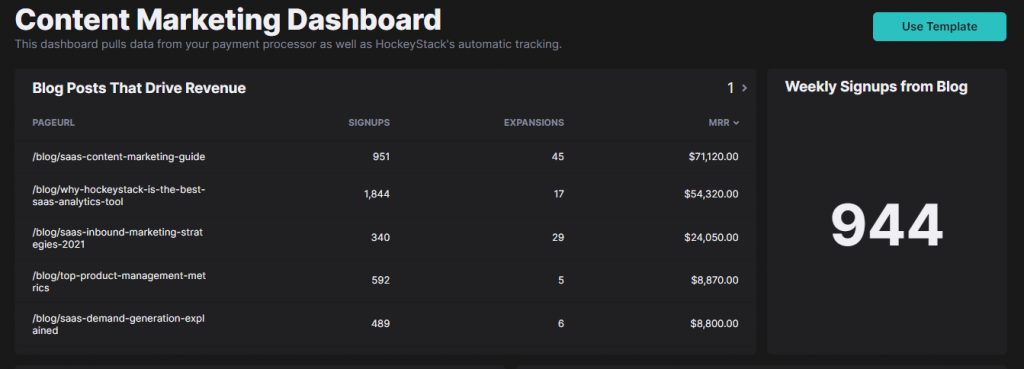Select the 1,844 signups cell
The height and width of the screenshot is (369, 1024).
point(377,194)
